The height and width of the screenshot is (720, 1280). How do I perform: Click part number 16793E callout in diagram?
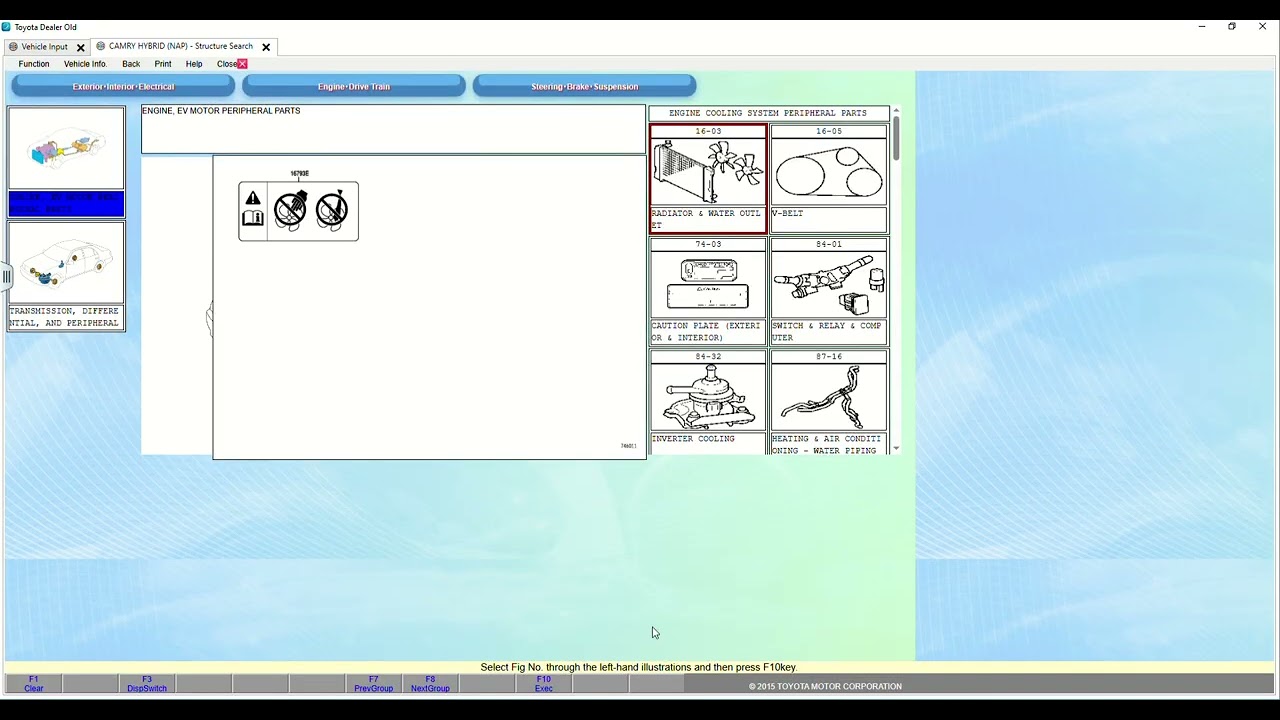click(300, 174)
